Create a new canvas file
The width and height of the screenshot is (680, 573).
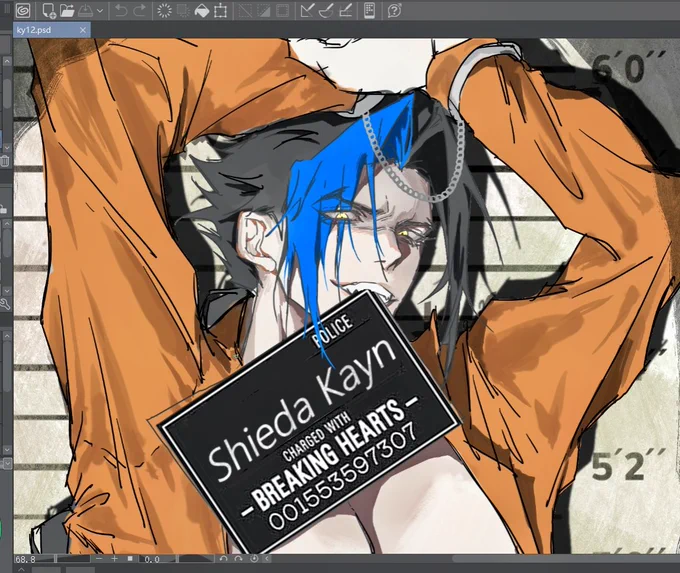[49, 10]
